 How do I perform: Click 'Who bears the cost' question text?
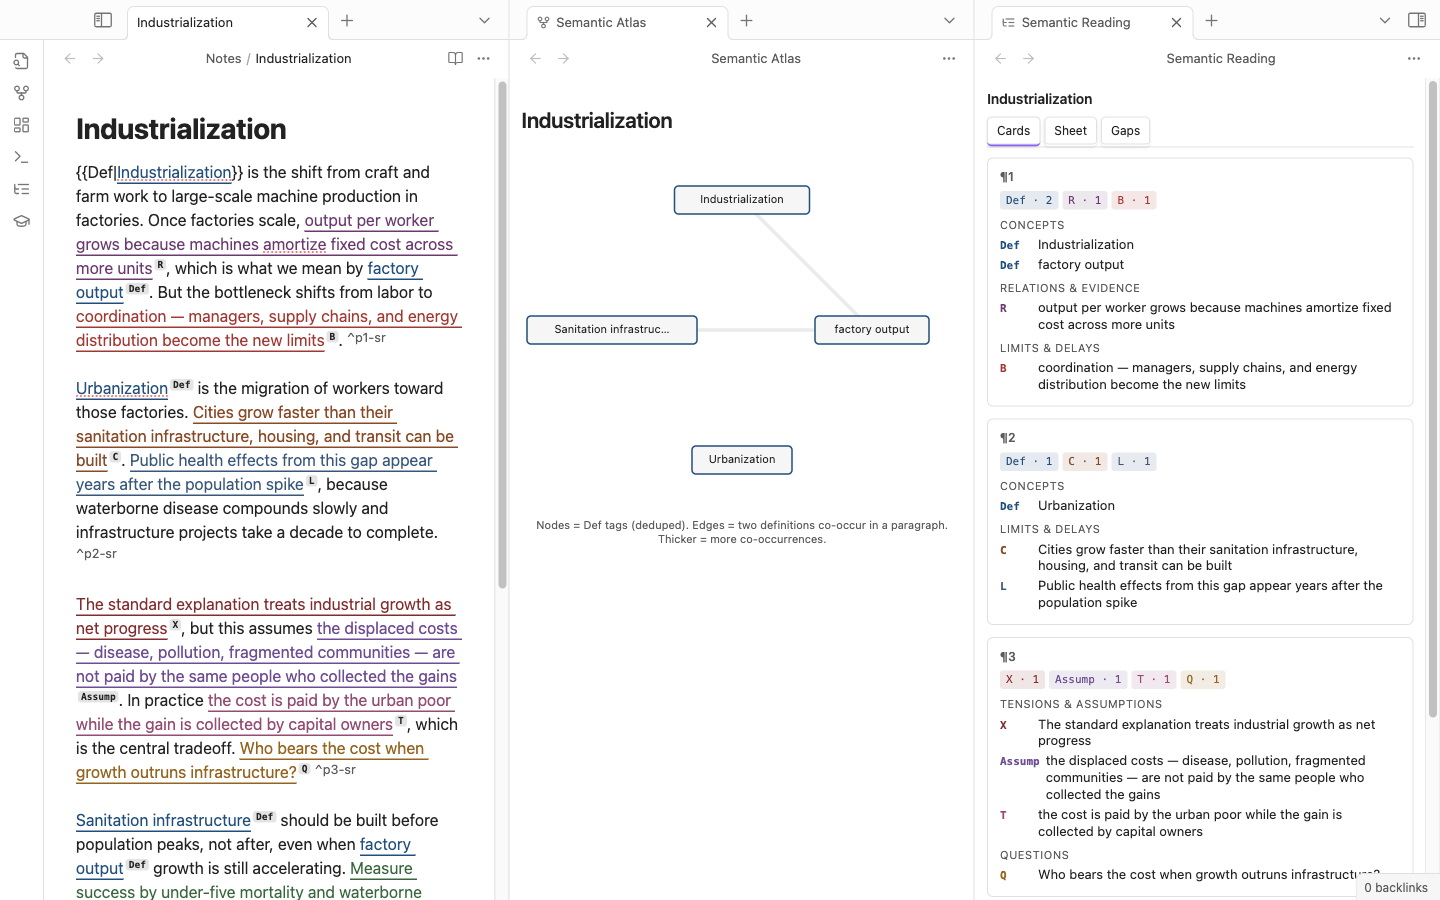click(252, 761)
